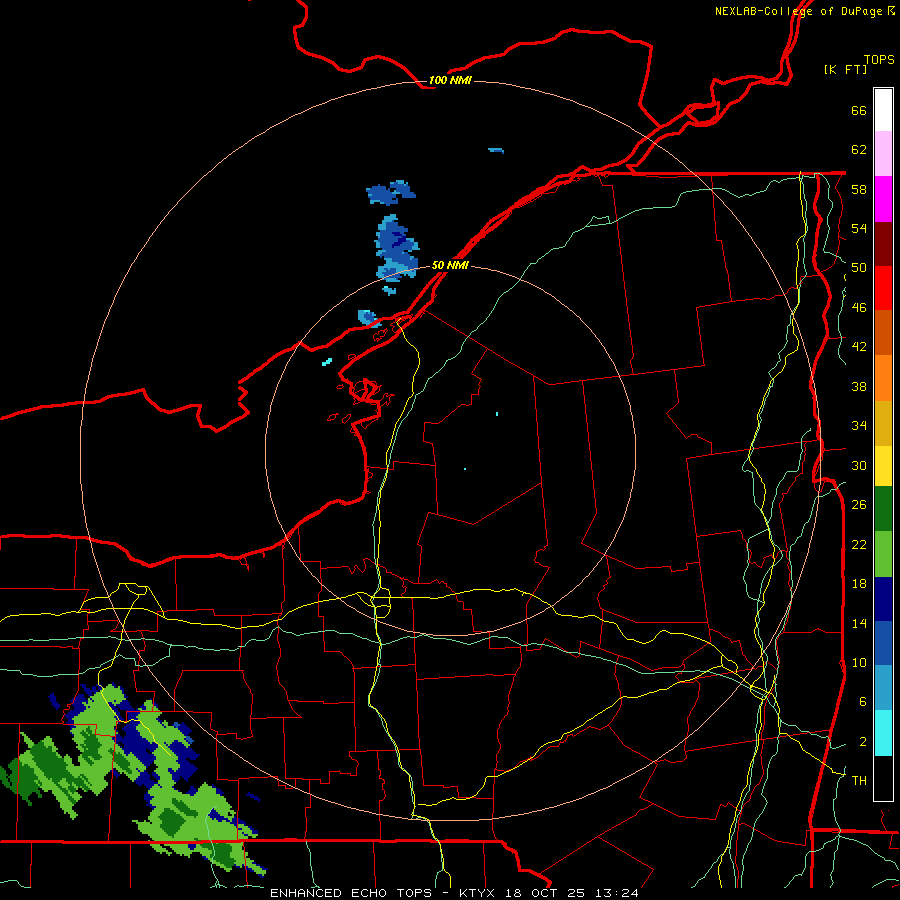
Task: Click the "6" legend value
Action: click(x=863, y=702)
